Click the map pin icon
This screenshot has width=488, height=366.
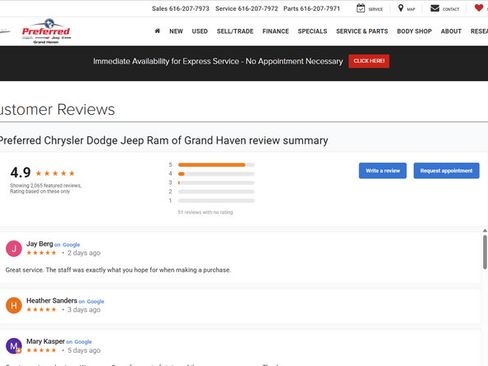(401, 8)
